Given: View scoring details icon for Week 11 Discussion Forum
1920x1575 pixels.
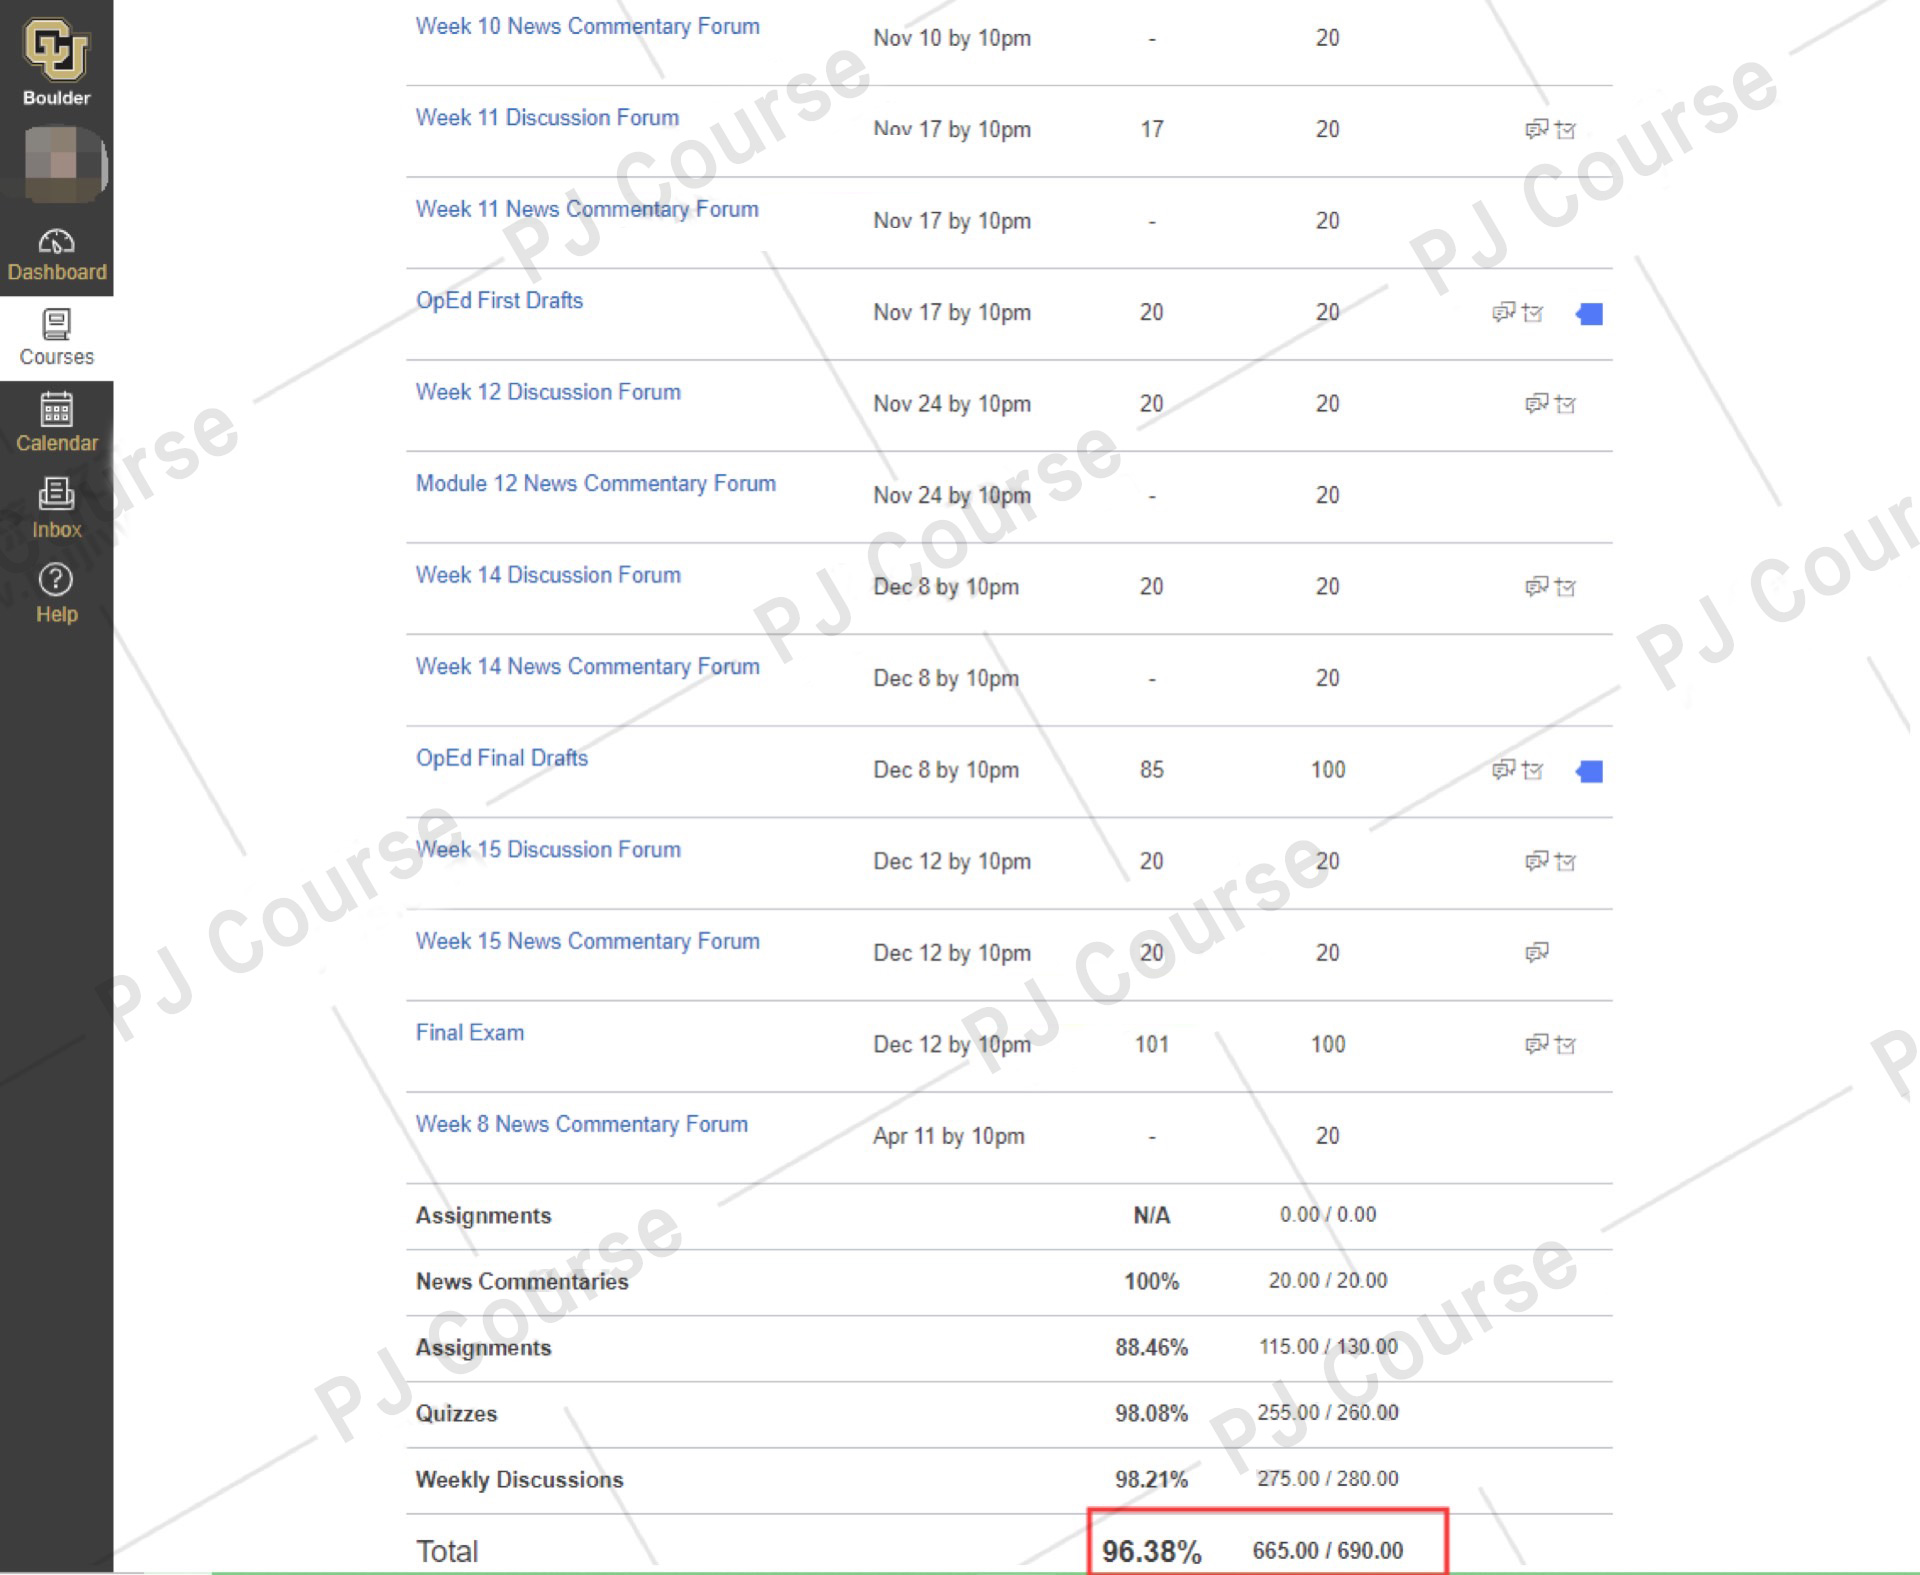Looking at the screenshot, I should 1565,129.
